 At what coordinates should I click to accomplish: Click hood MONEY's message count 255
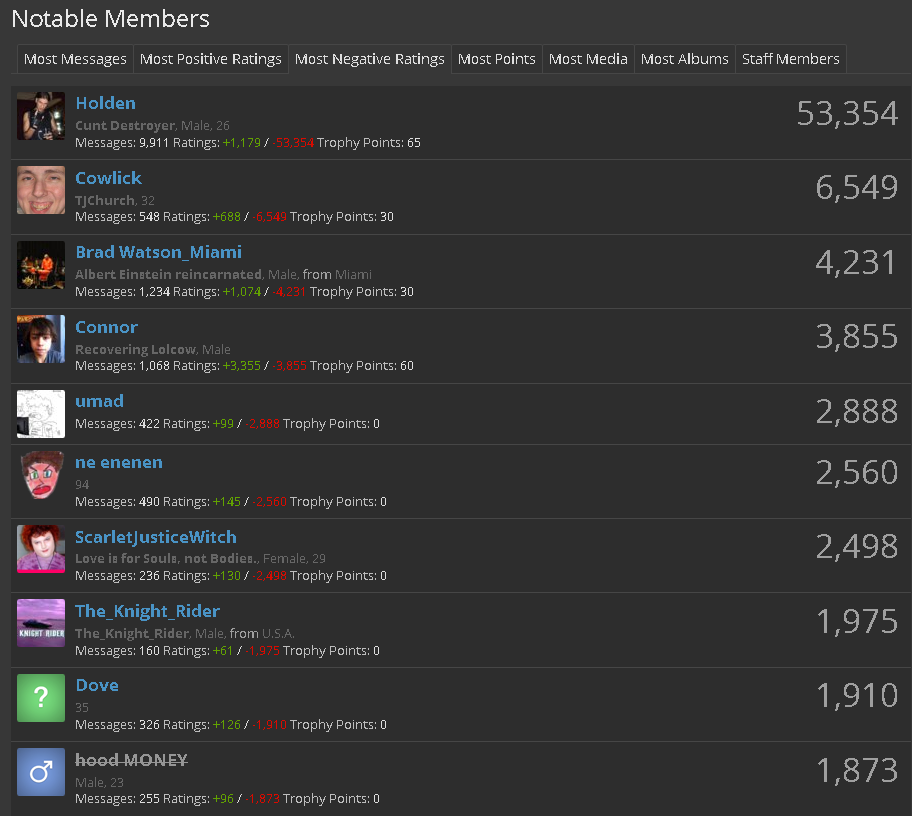(x=149, y=799)
